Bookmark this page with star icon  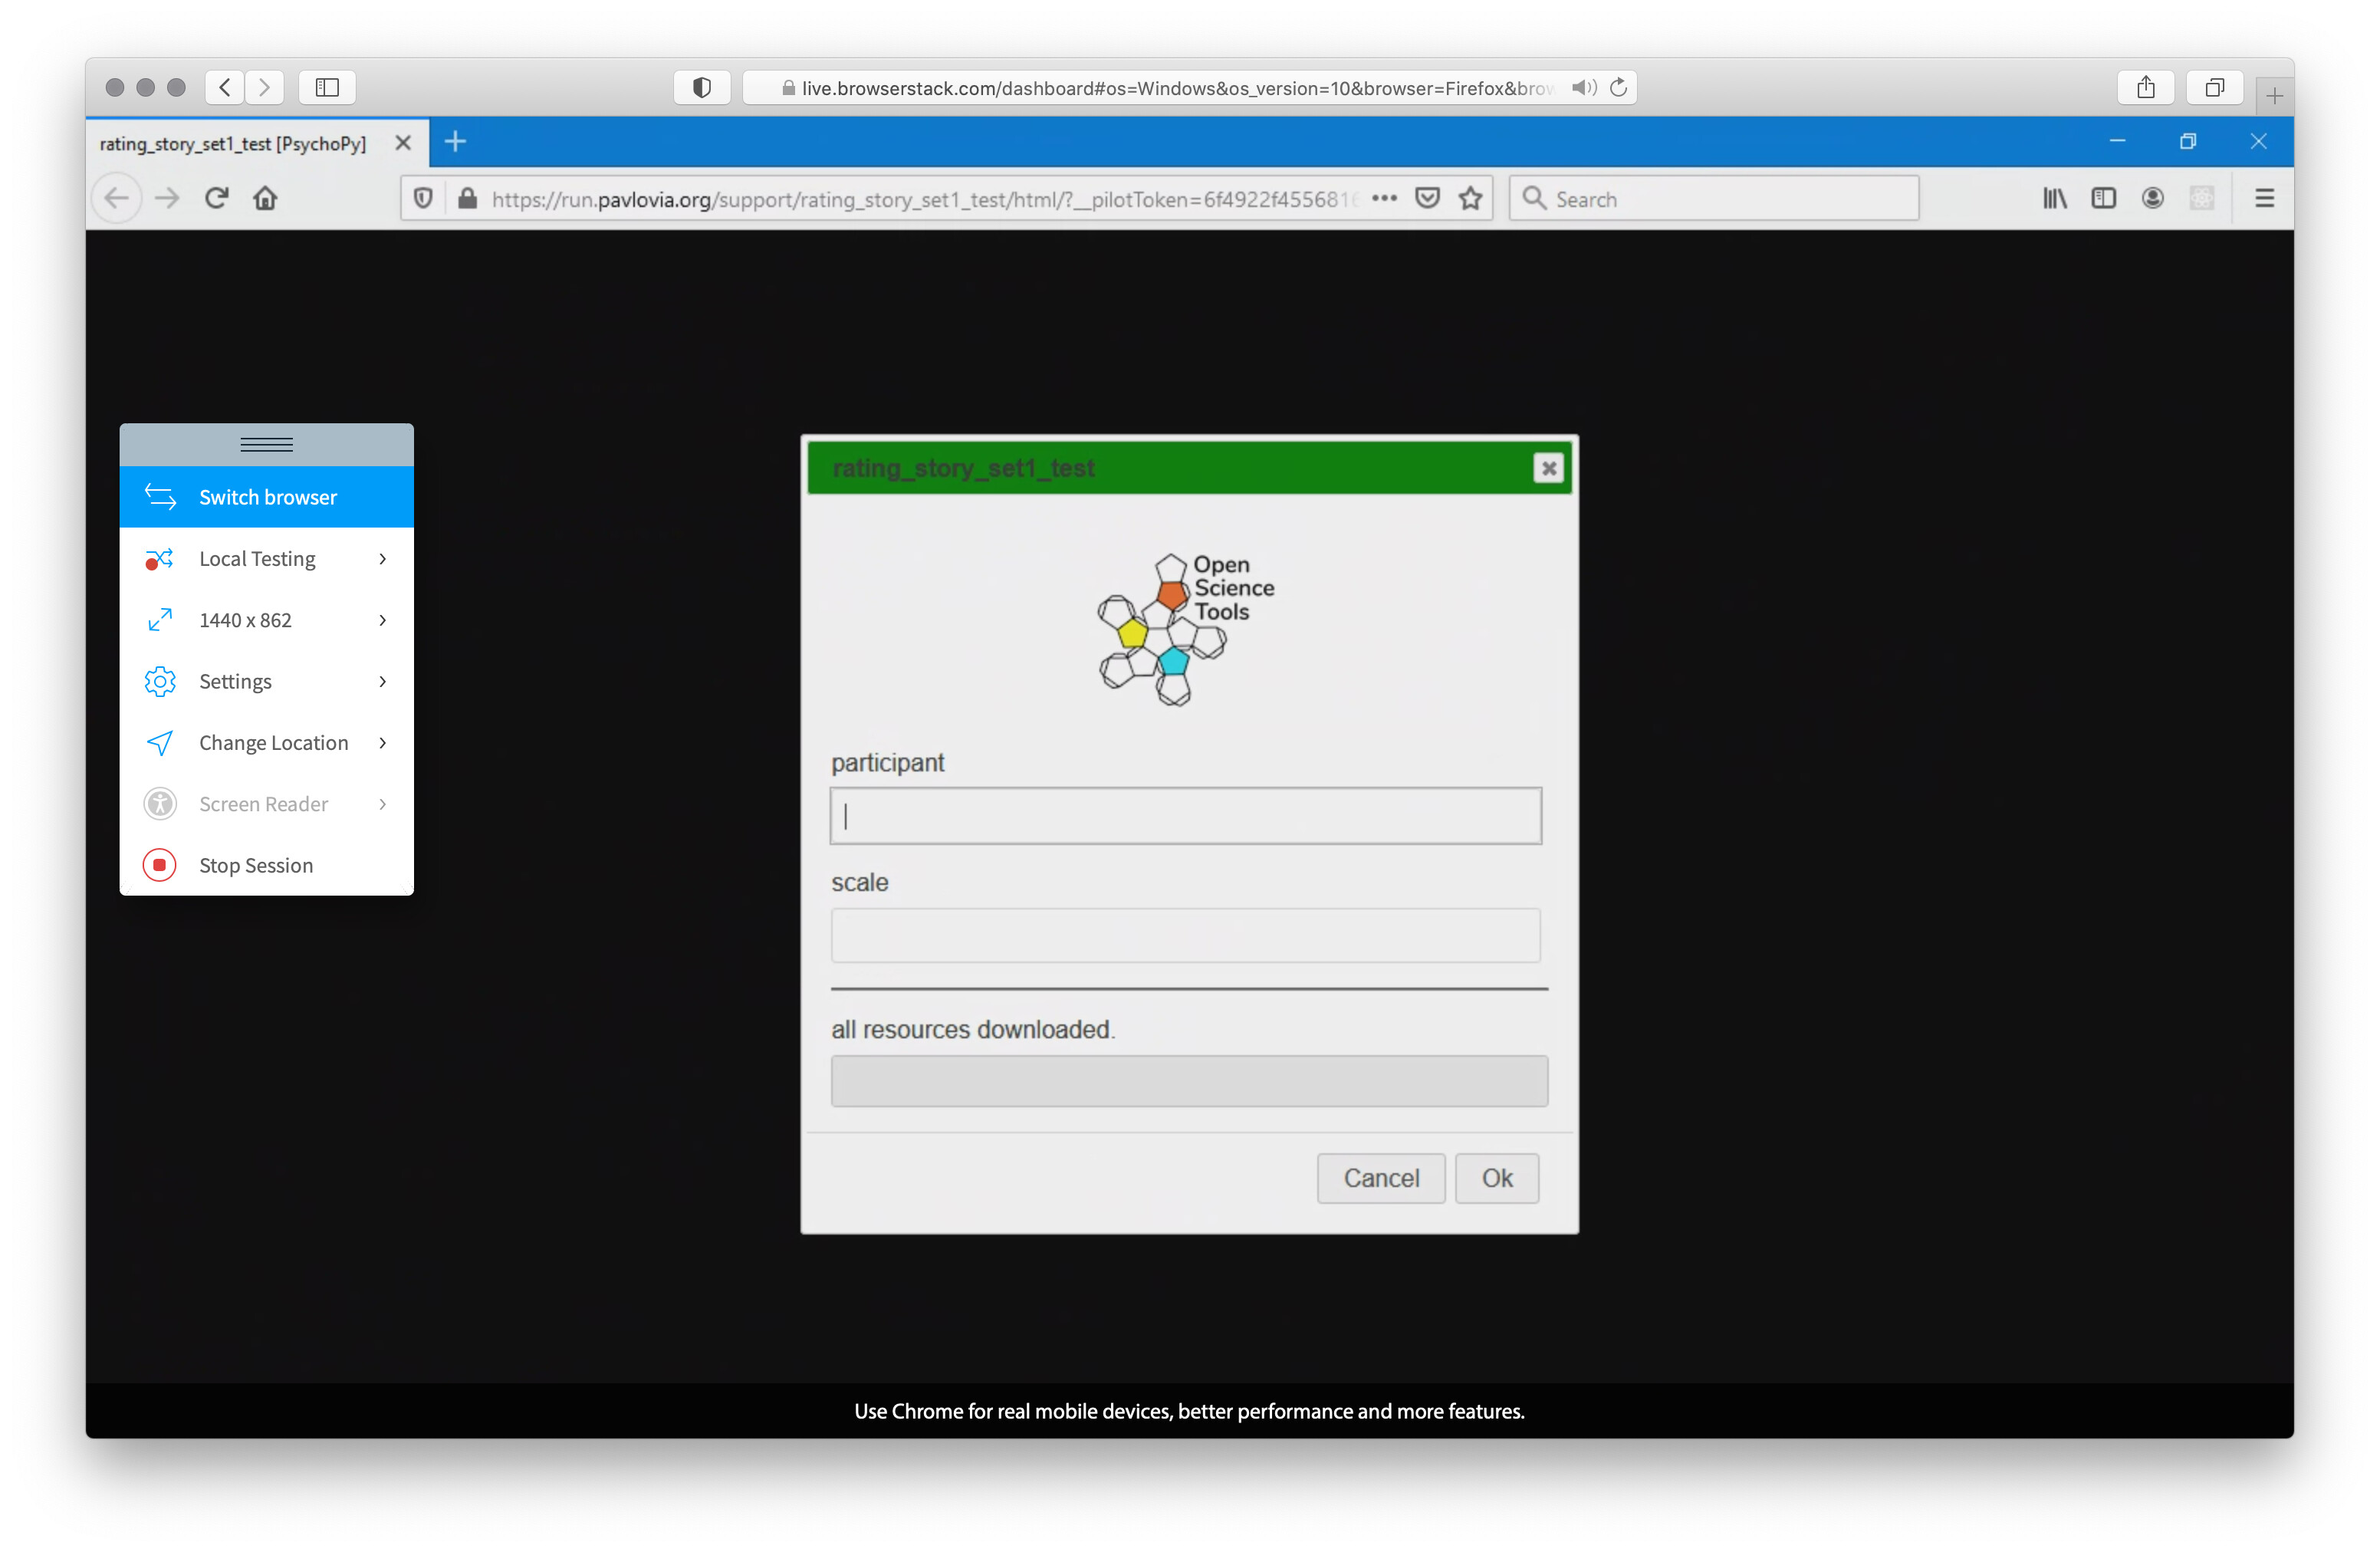click(1469, 198)
